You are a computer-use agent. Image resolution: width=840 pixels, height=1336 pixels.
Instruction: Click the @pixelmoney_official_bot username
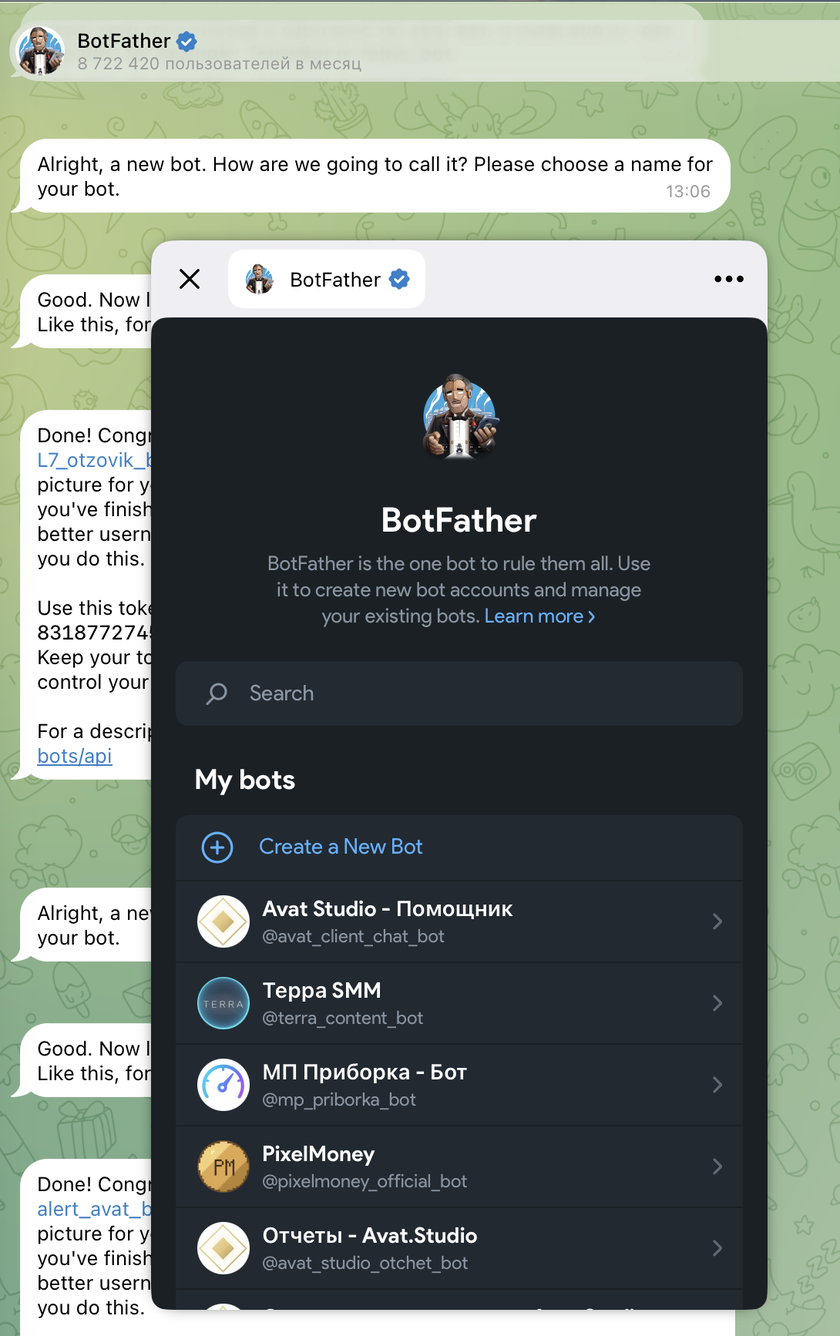tap(365, 1182)
